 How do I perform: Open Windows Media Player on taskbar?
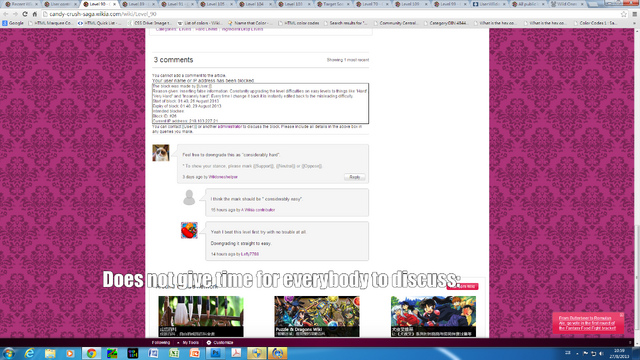(70, 353)
